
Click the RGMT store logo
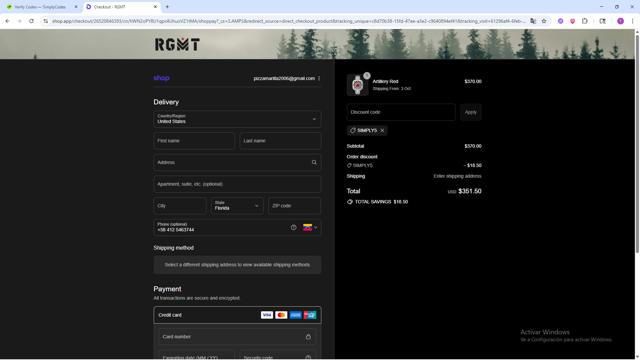coord(177,44)
